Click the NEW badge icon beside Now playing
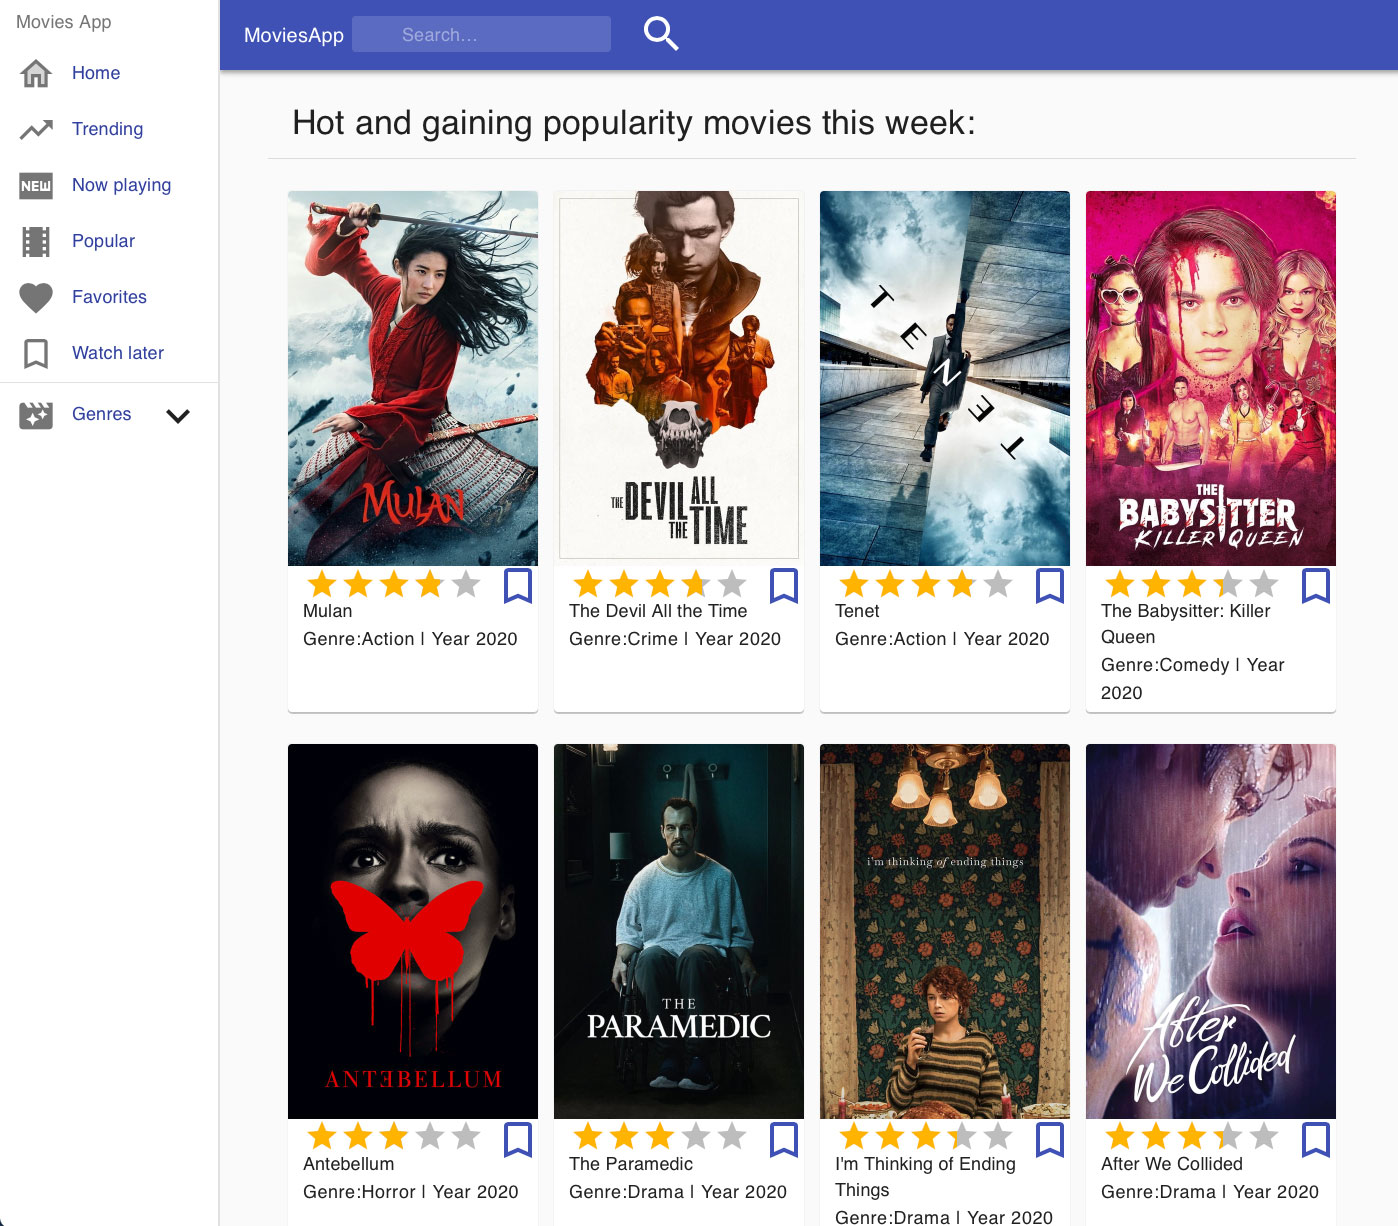This screenshot has width=1398, height=1226. (36, 185)
